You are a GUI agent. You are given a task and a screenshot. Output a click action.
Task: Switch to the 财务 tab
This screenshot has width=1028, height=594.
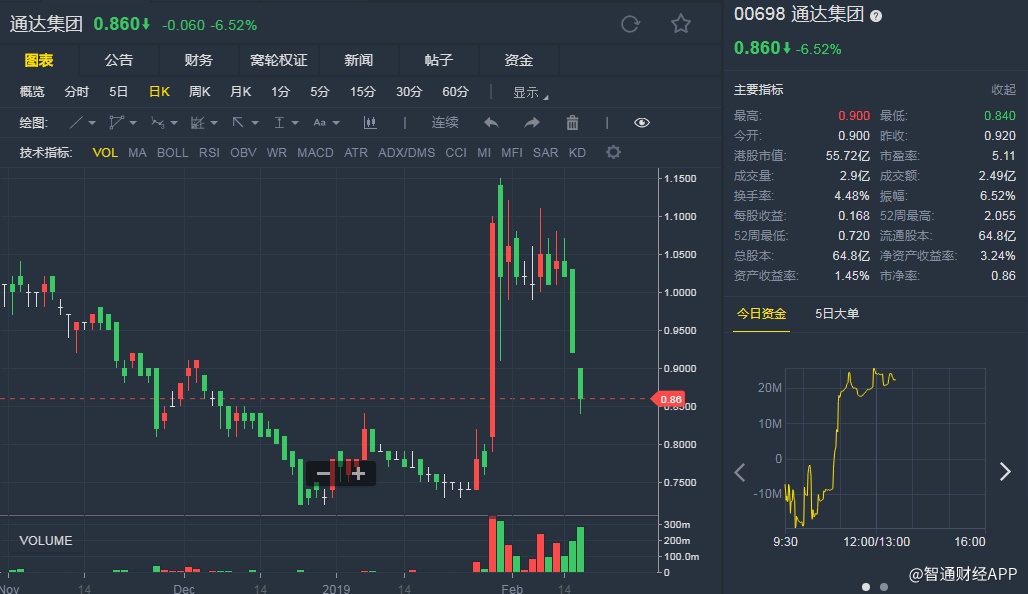[x=199, y=60]
